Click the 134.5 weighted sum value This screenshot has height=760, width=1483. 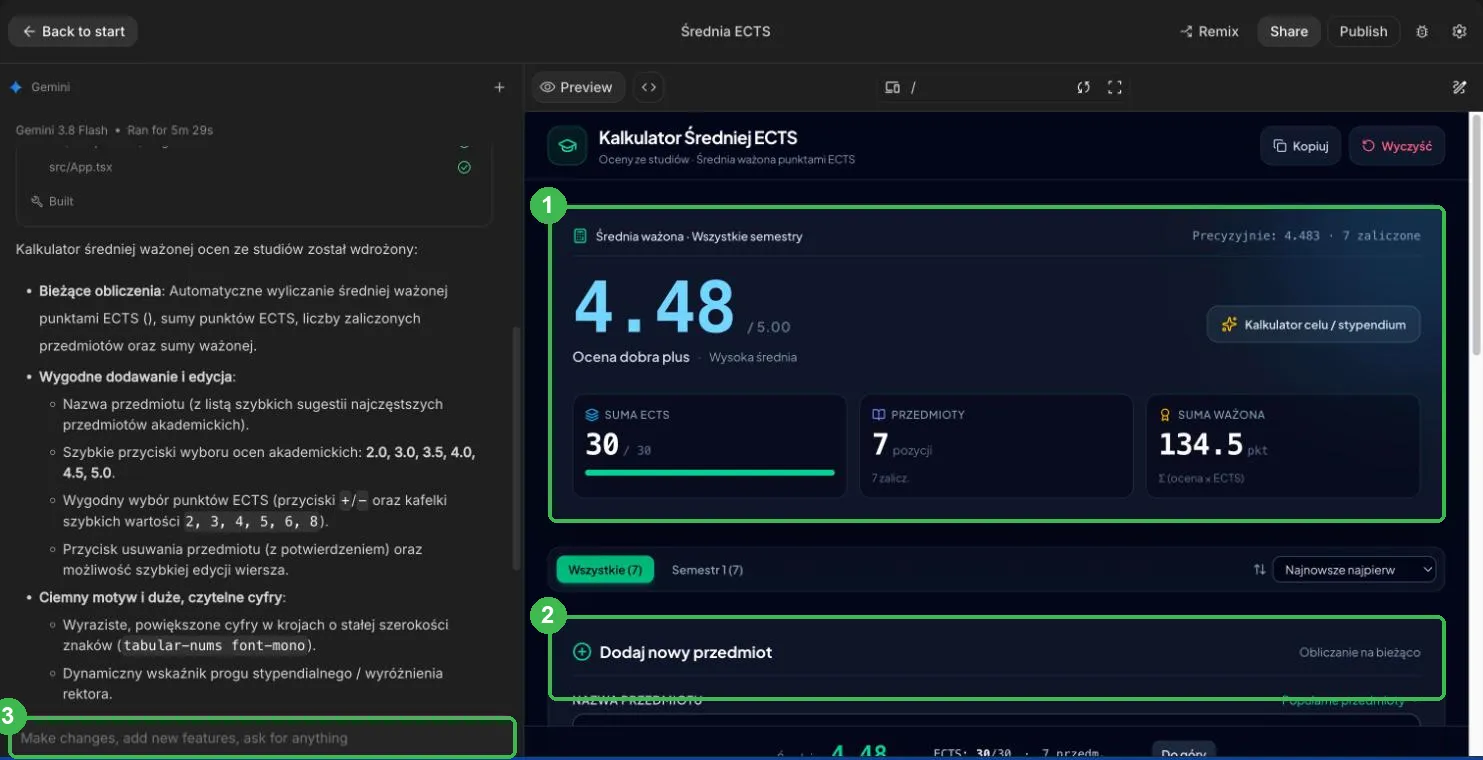click(1201, 444)
